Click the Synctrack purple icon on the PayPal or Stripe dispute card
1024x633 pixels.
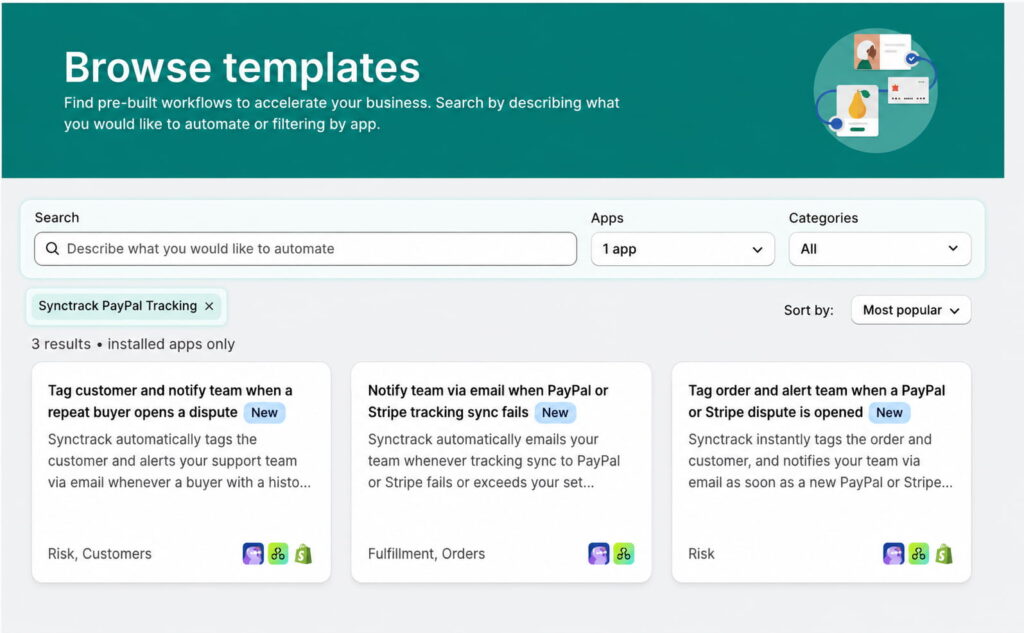(894, 554)
